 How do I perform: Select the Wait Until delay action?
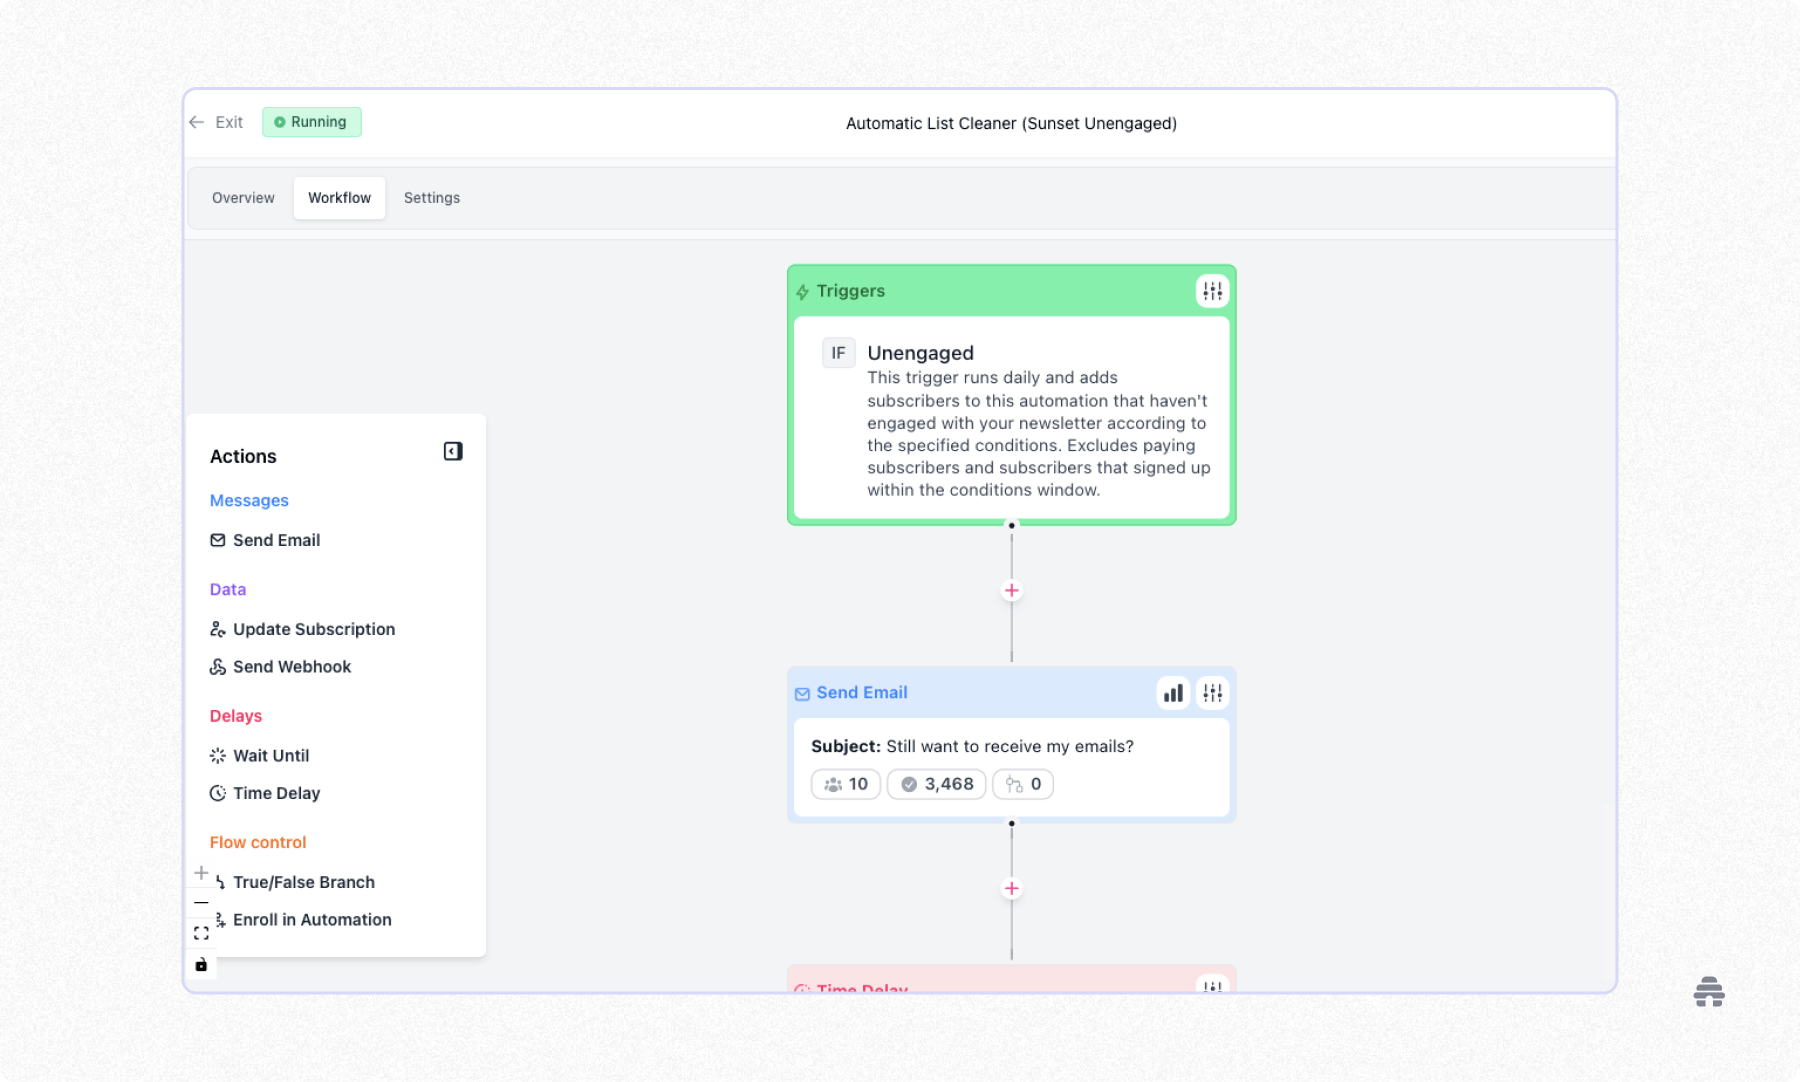click(x=270, y=755)
